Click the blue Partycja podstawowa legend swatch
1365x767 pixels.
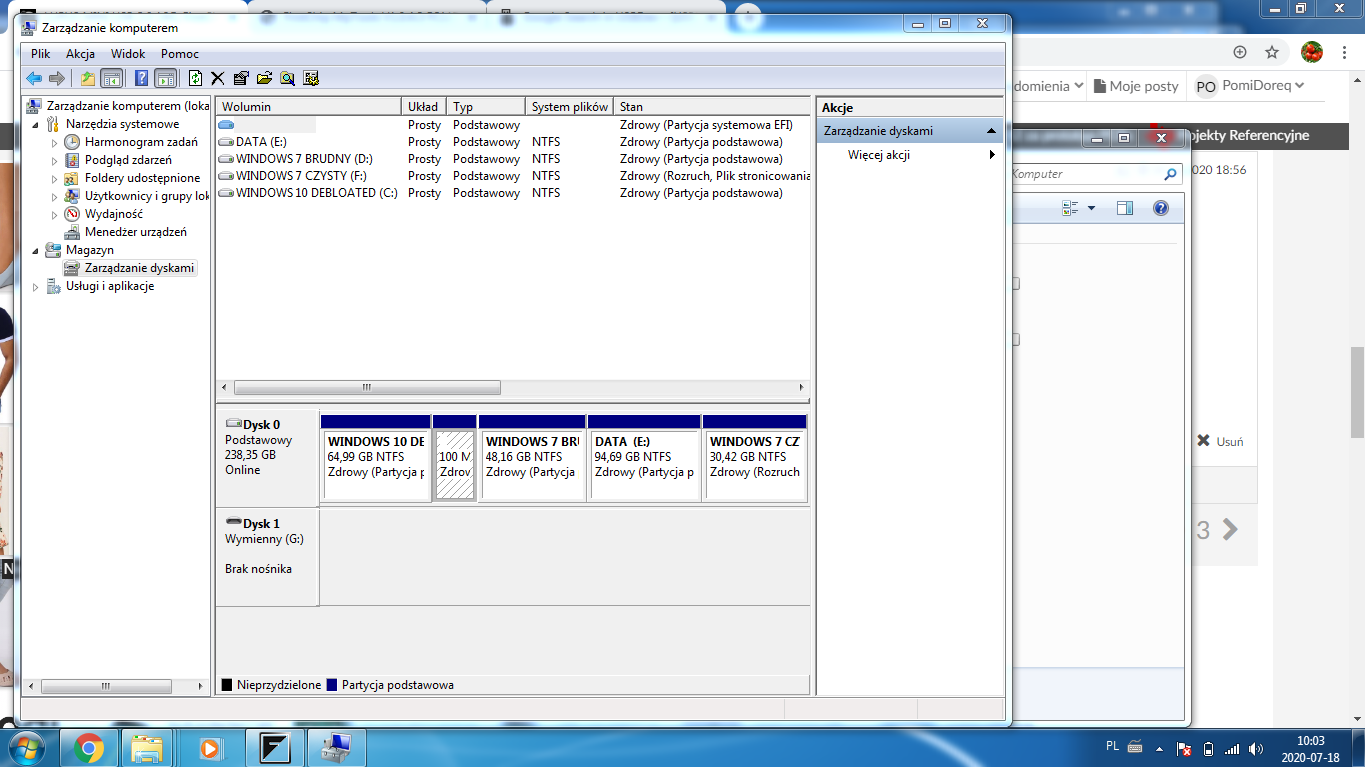coord(332,685)
